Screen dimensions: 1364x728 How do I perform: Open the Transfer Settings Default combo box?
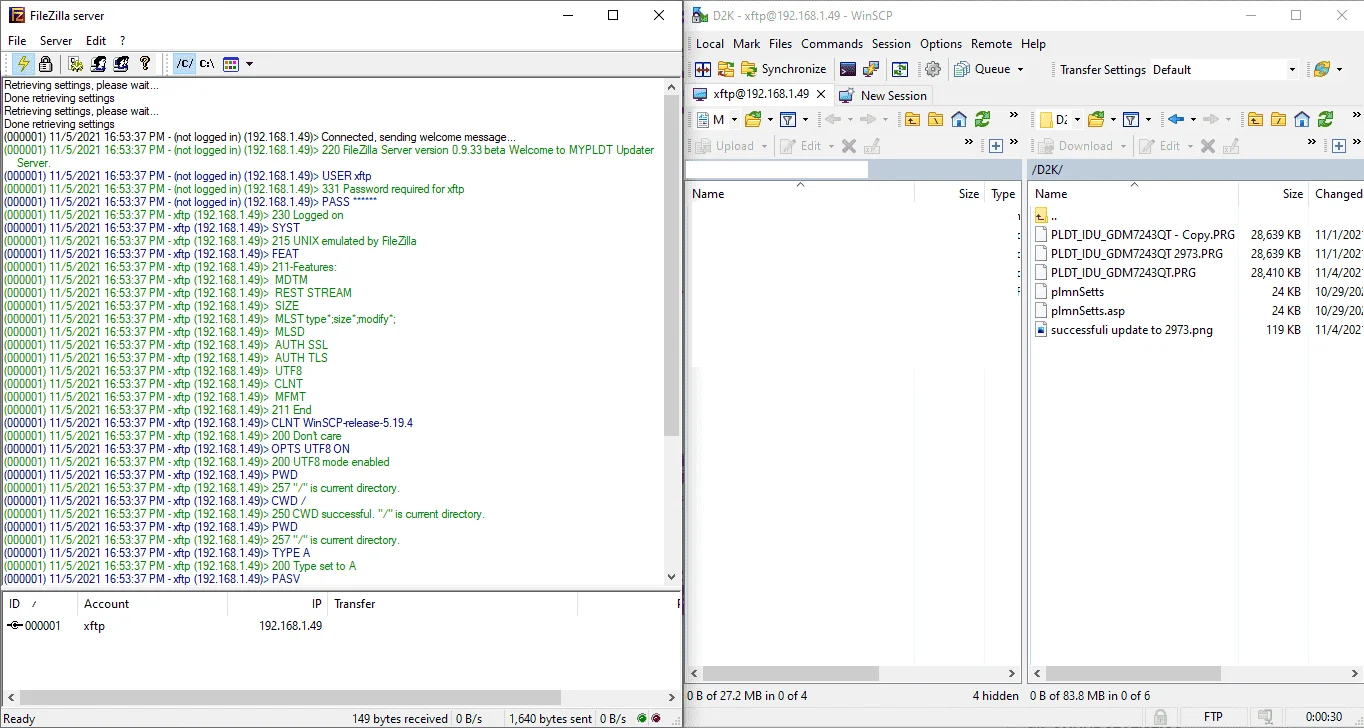tap(1224, 70)
